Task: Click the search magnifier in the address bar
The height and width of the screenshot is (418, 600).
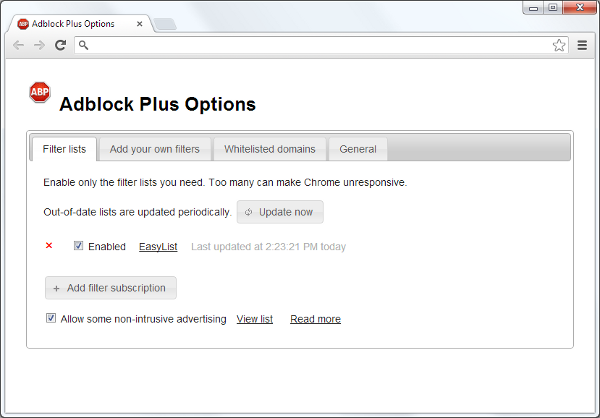Action: click(84, 45)
